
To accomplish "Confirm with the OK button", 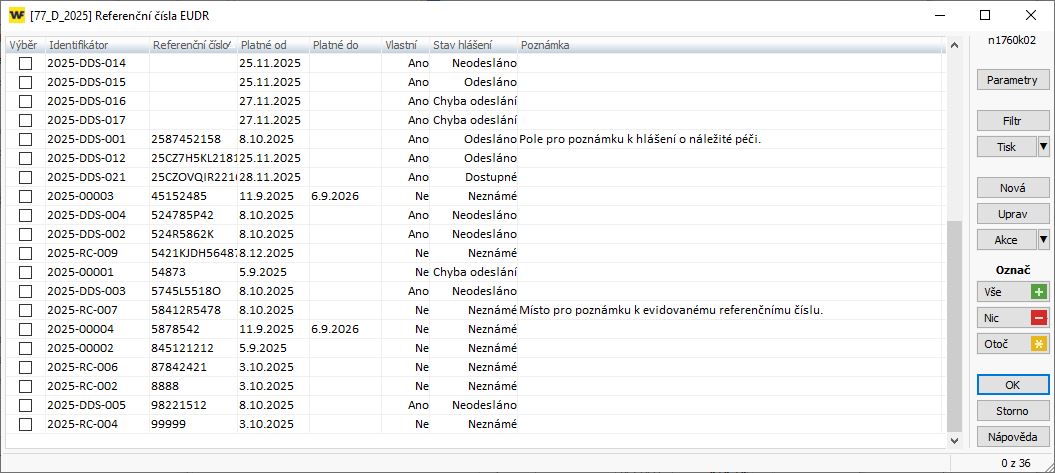I will click(x=1012, y=385).
